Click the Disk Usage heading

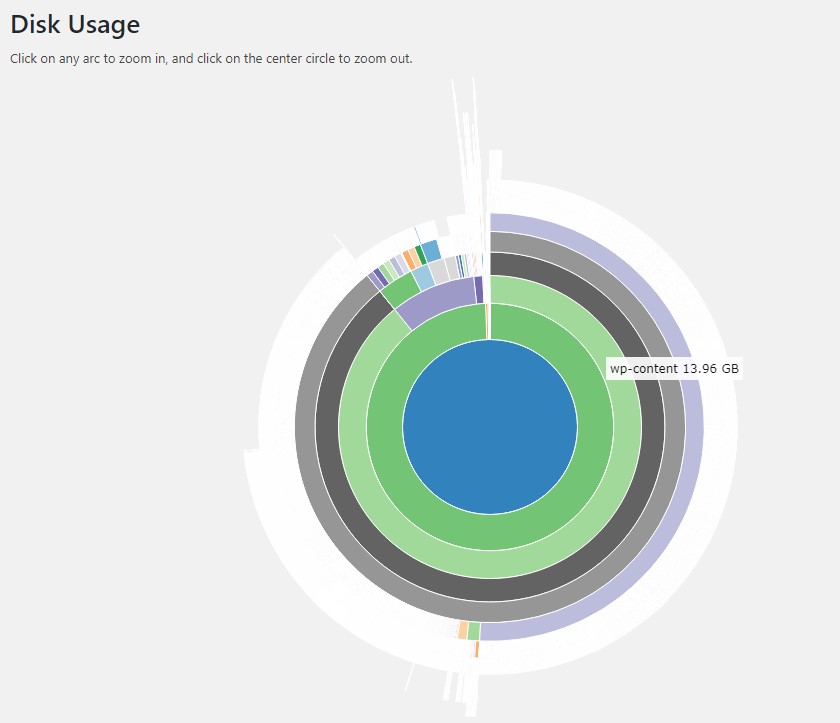[x=75, y=24]
